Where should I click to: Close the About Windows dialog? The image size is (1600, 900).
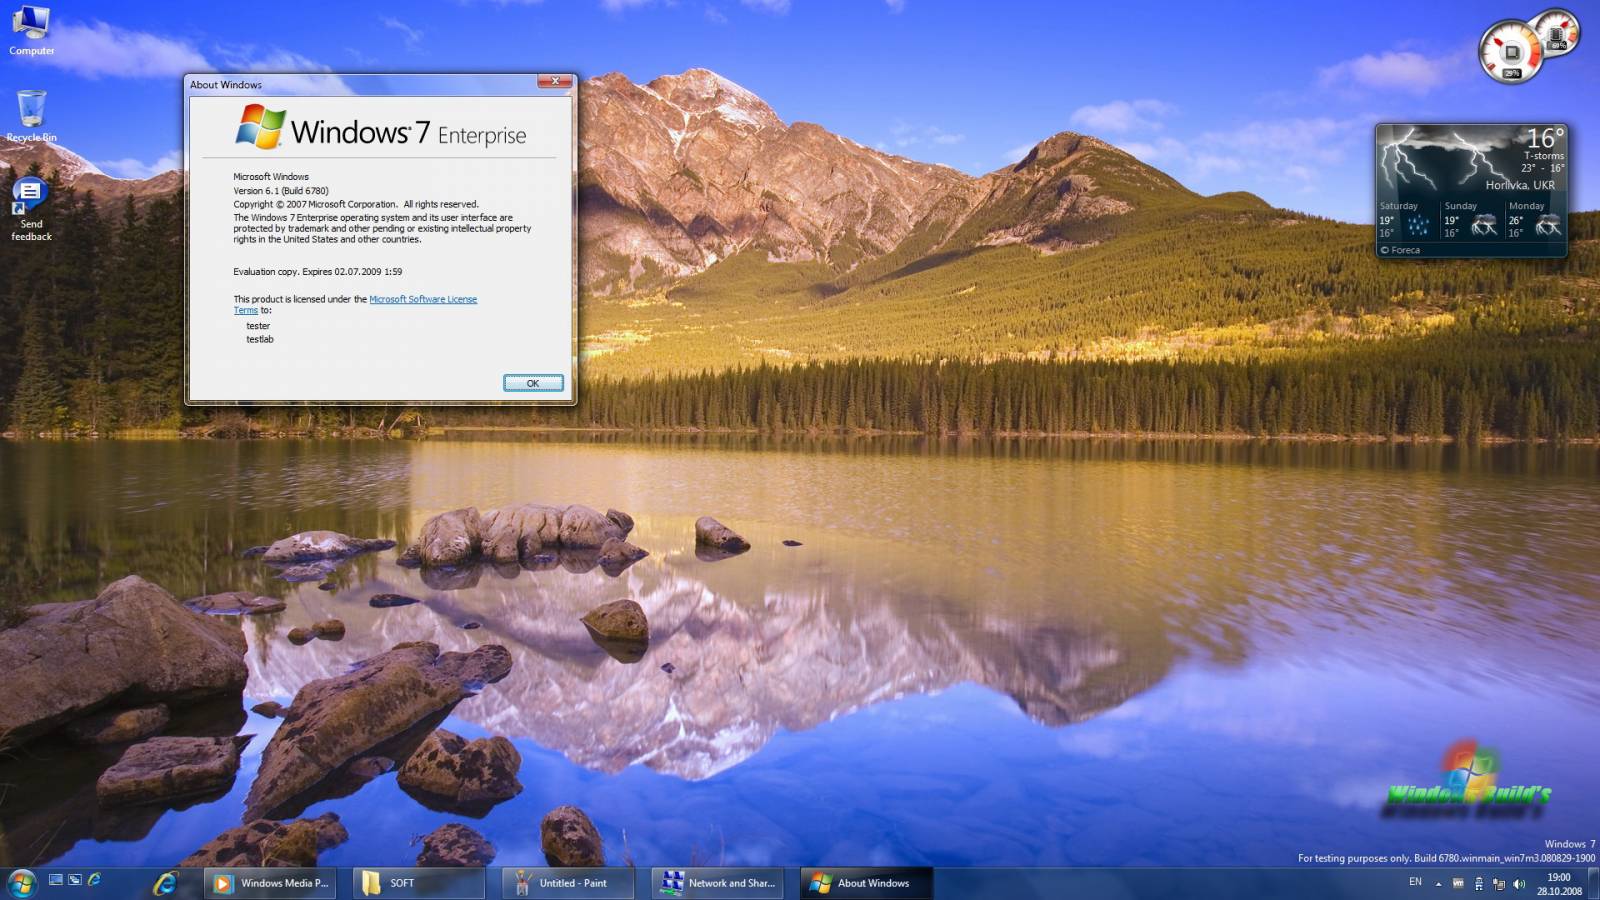click(555, 81)
